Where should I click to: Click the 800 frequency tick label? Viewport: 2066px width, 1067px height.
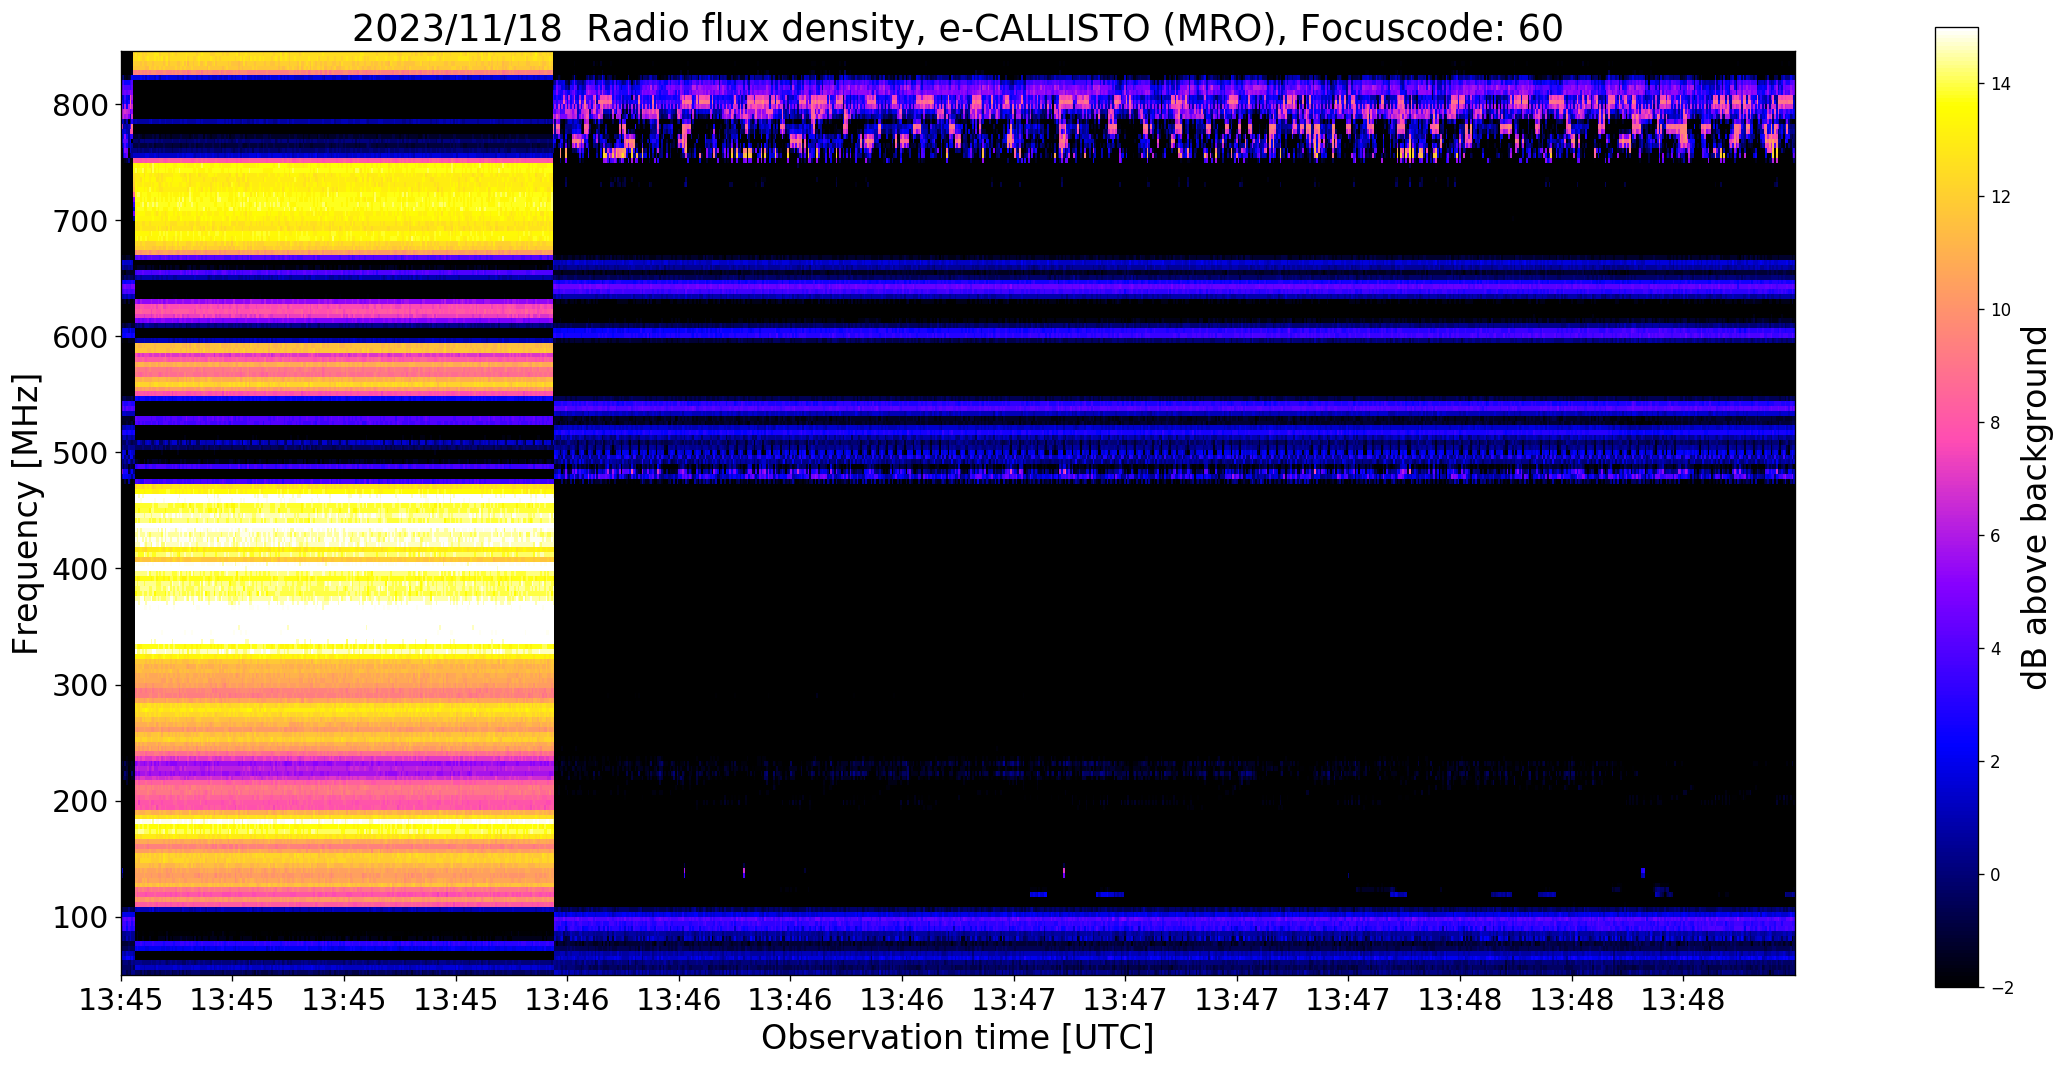pyautogui.click(x=79, y=105)
